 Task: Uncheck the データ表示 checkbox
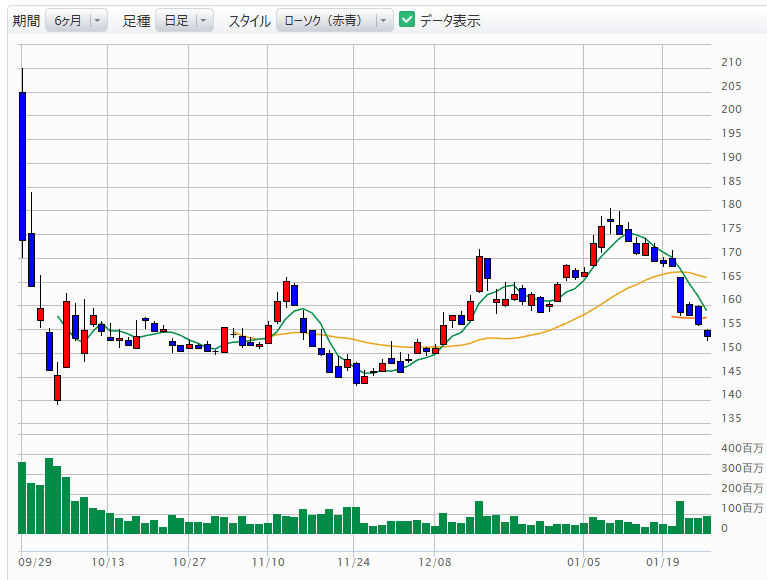tap(407, 20)
